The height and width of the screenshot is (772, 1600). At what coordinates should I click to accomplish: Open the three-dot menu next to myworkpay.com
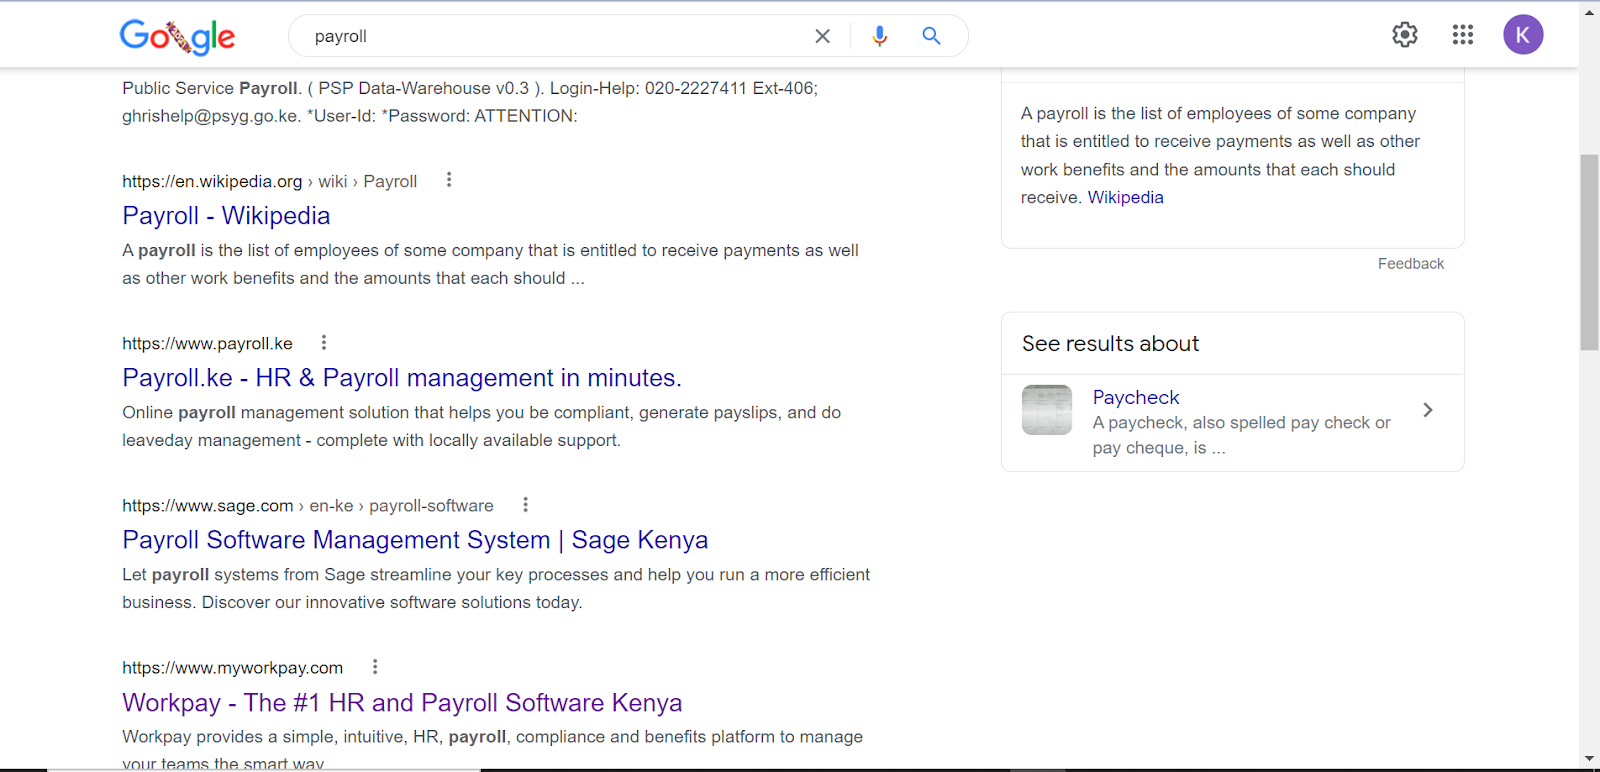click(375, 667)
